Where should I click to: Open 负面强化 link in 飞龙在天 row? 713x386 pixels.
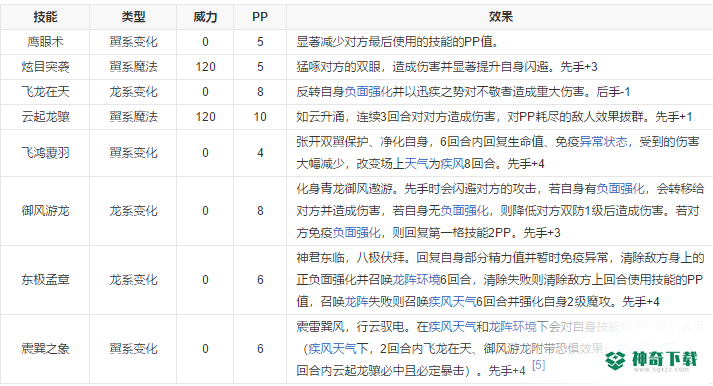point(368,92)
